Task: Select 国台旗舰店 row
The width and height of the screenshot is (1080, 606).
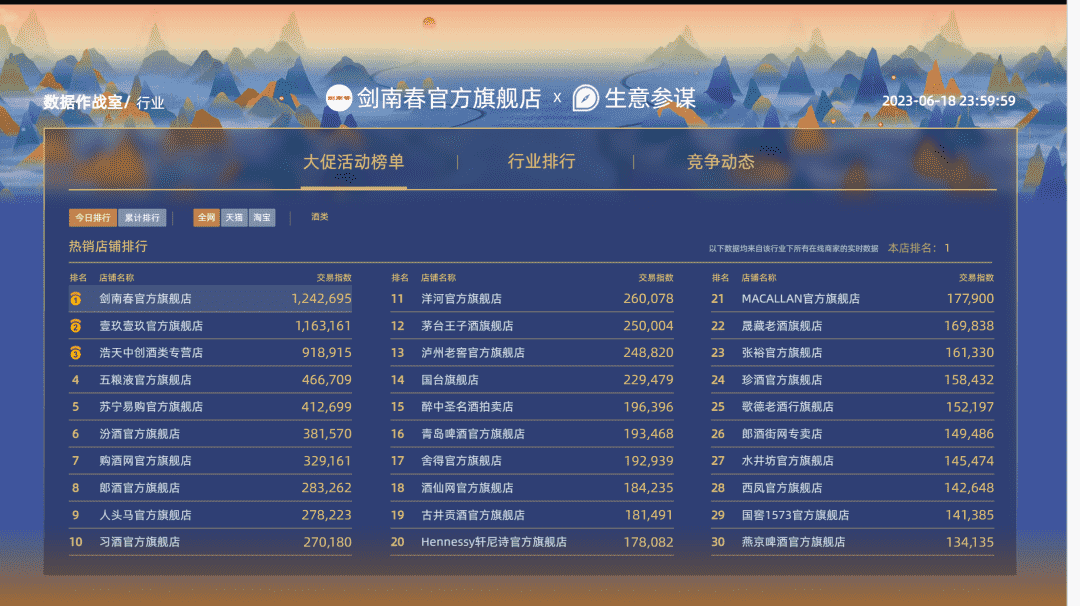Action: (532, 379)
